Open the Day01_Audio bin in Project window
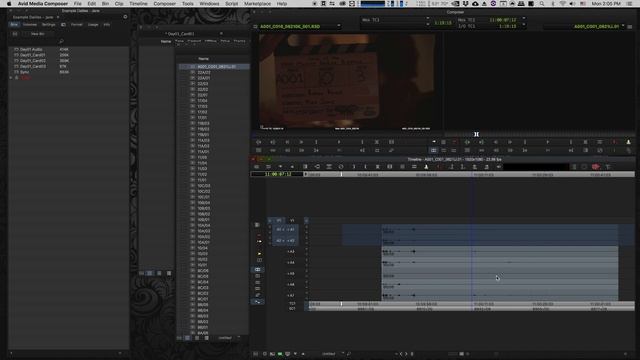Image resolution: width=640 pixels, height=360 pixels. pos(31,49)
